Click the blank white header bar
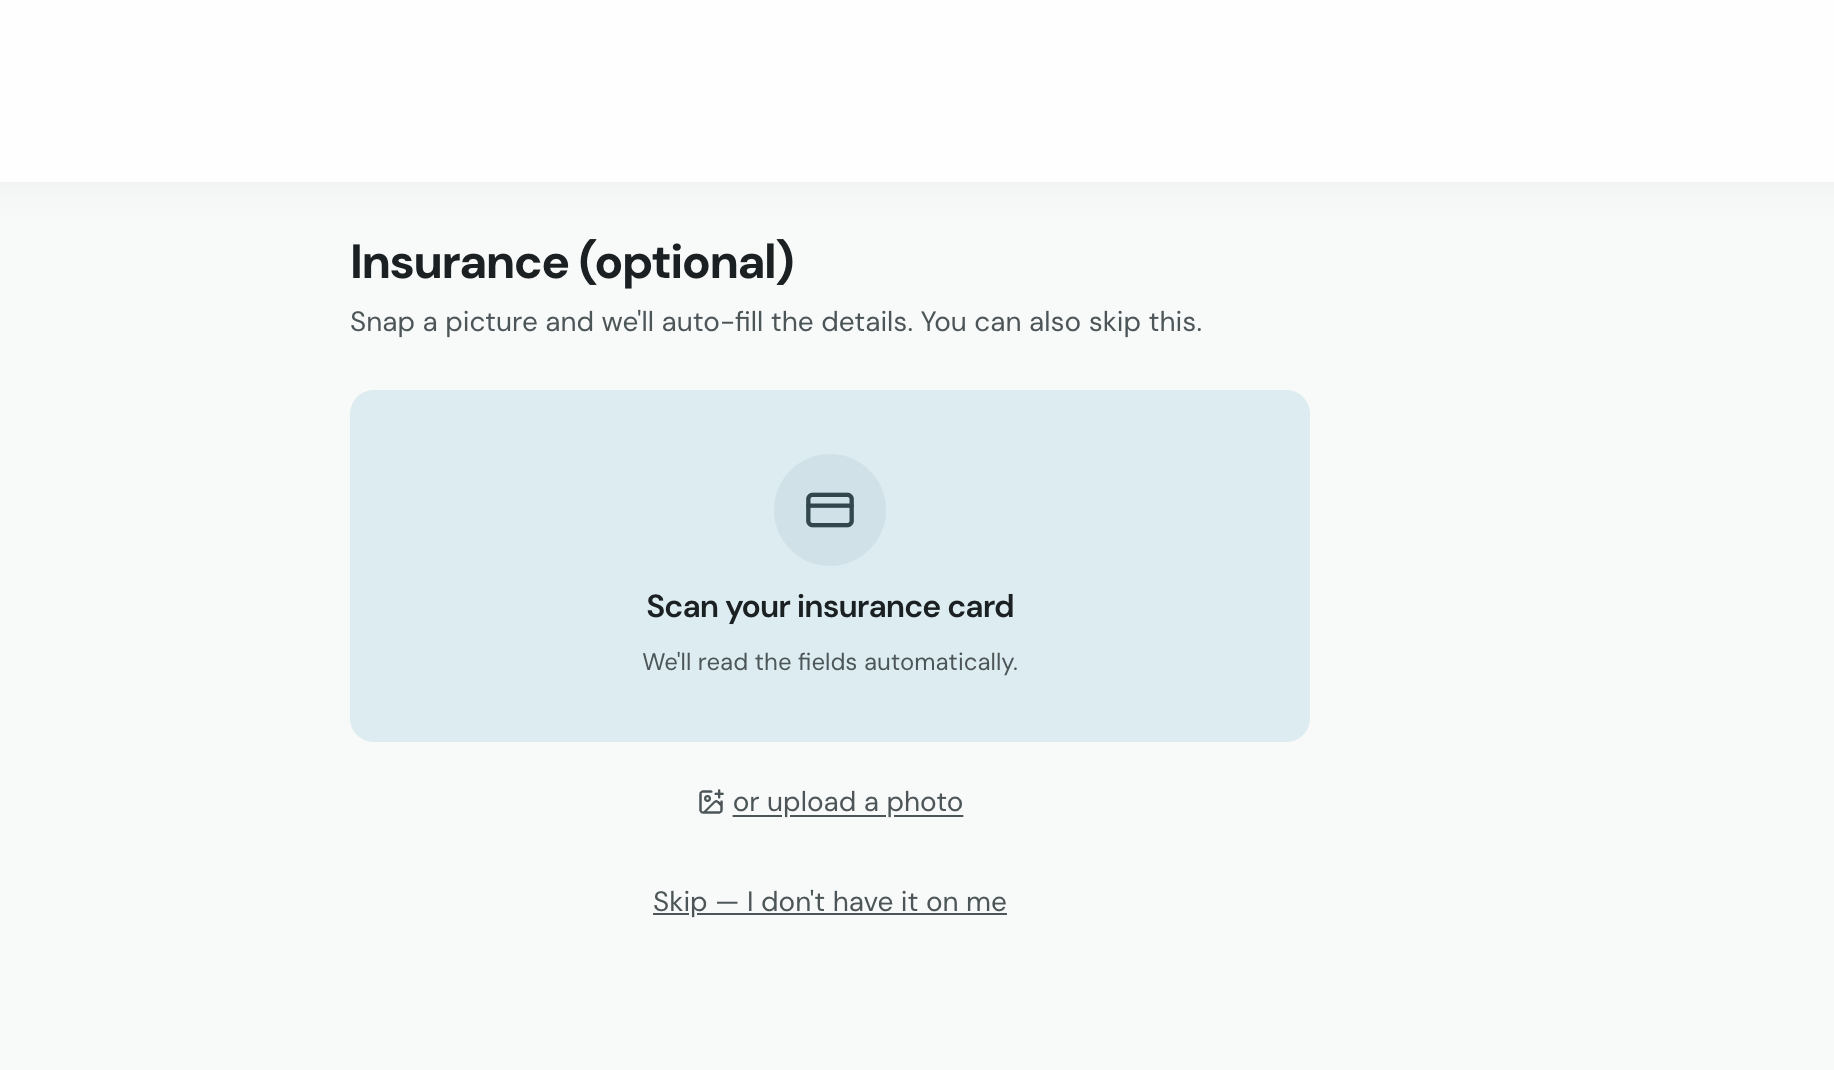The width and height of the screenshot is (1834, 1070). point(917,90)
